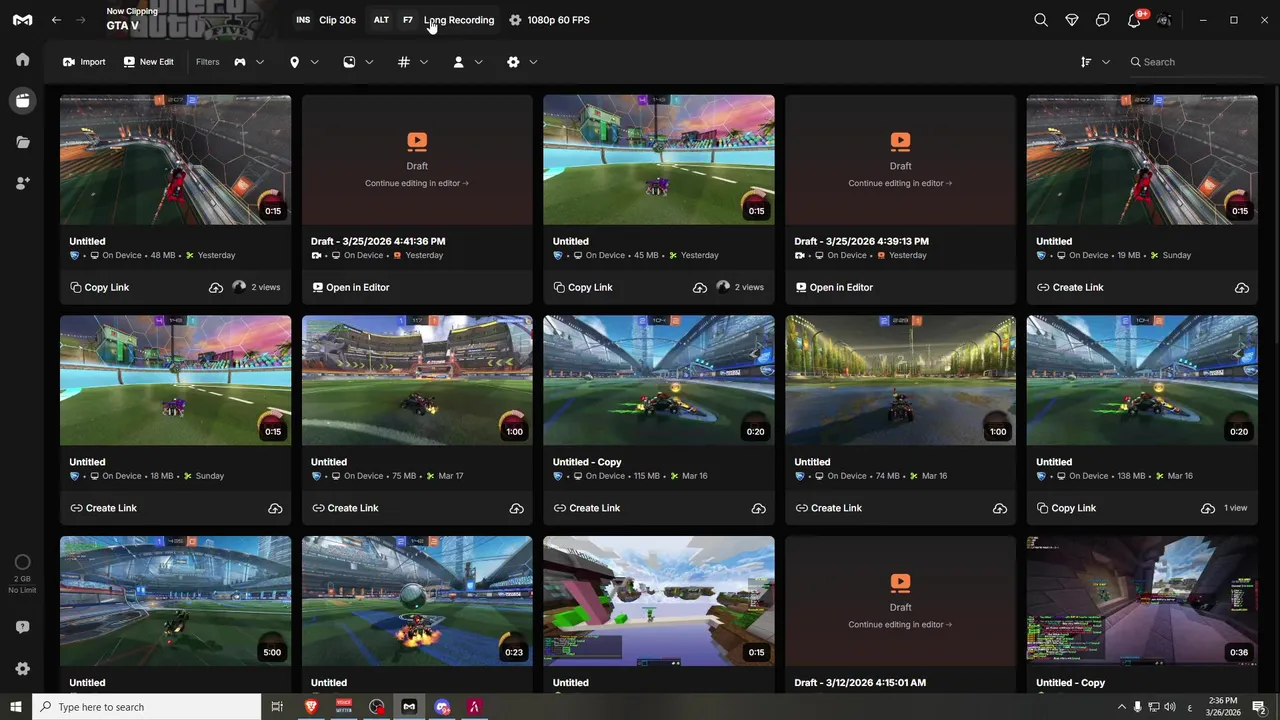Open Discord from the taskbar
Image resolution: width=1280 pixels, height=720 pixels.
[x=442, y=707]
